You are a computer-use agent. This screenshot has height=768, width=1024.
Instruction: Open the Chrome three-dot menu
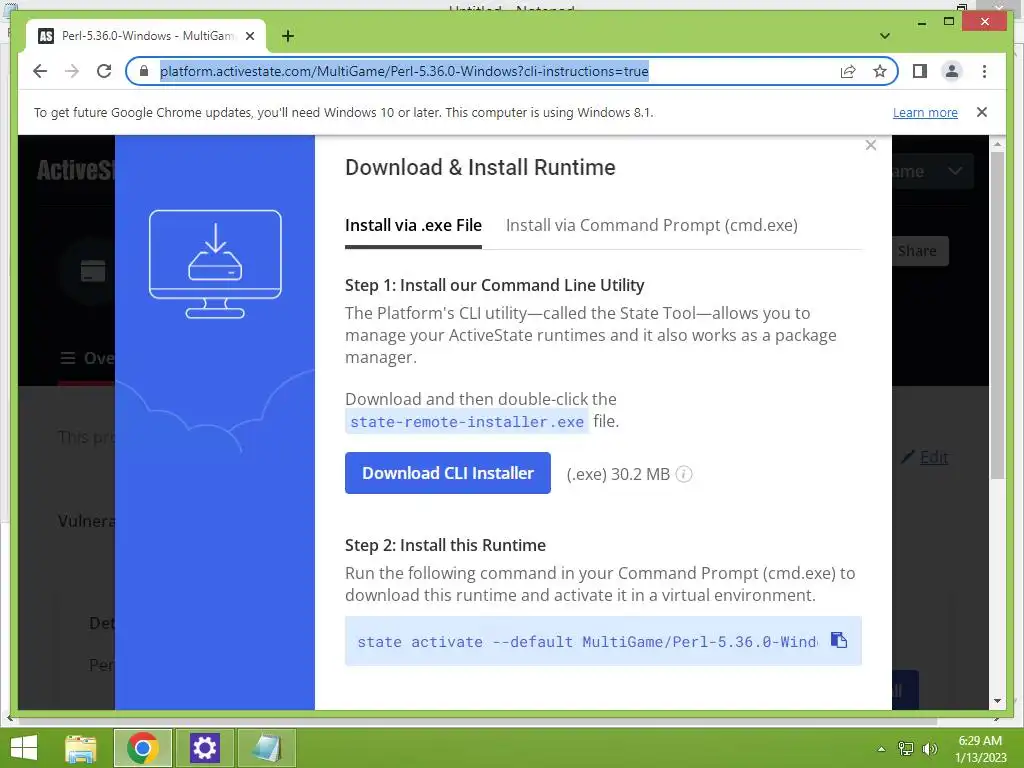(984, 71)
